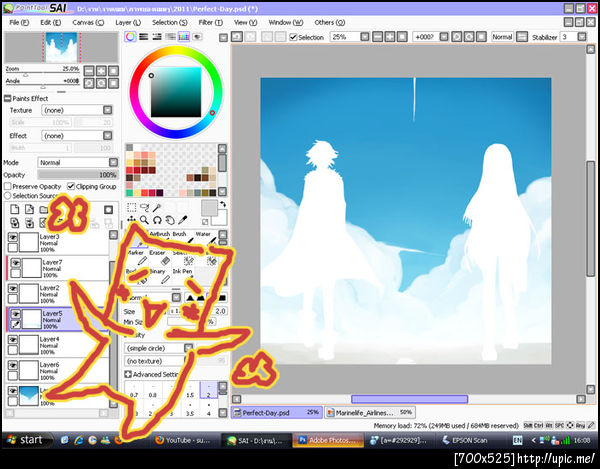Create a new layer folder
600x469 pixels.
[44, 209]
